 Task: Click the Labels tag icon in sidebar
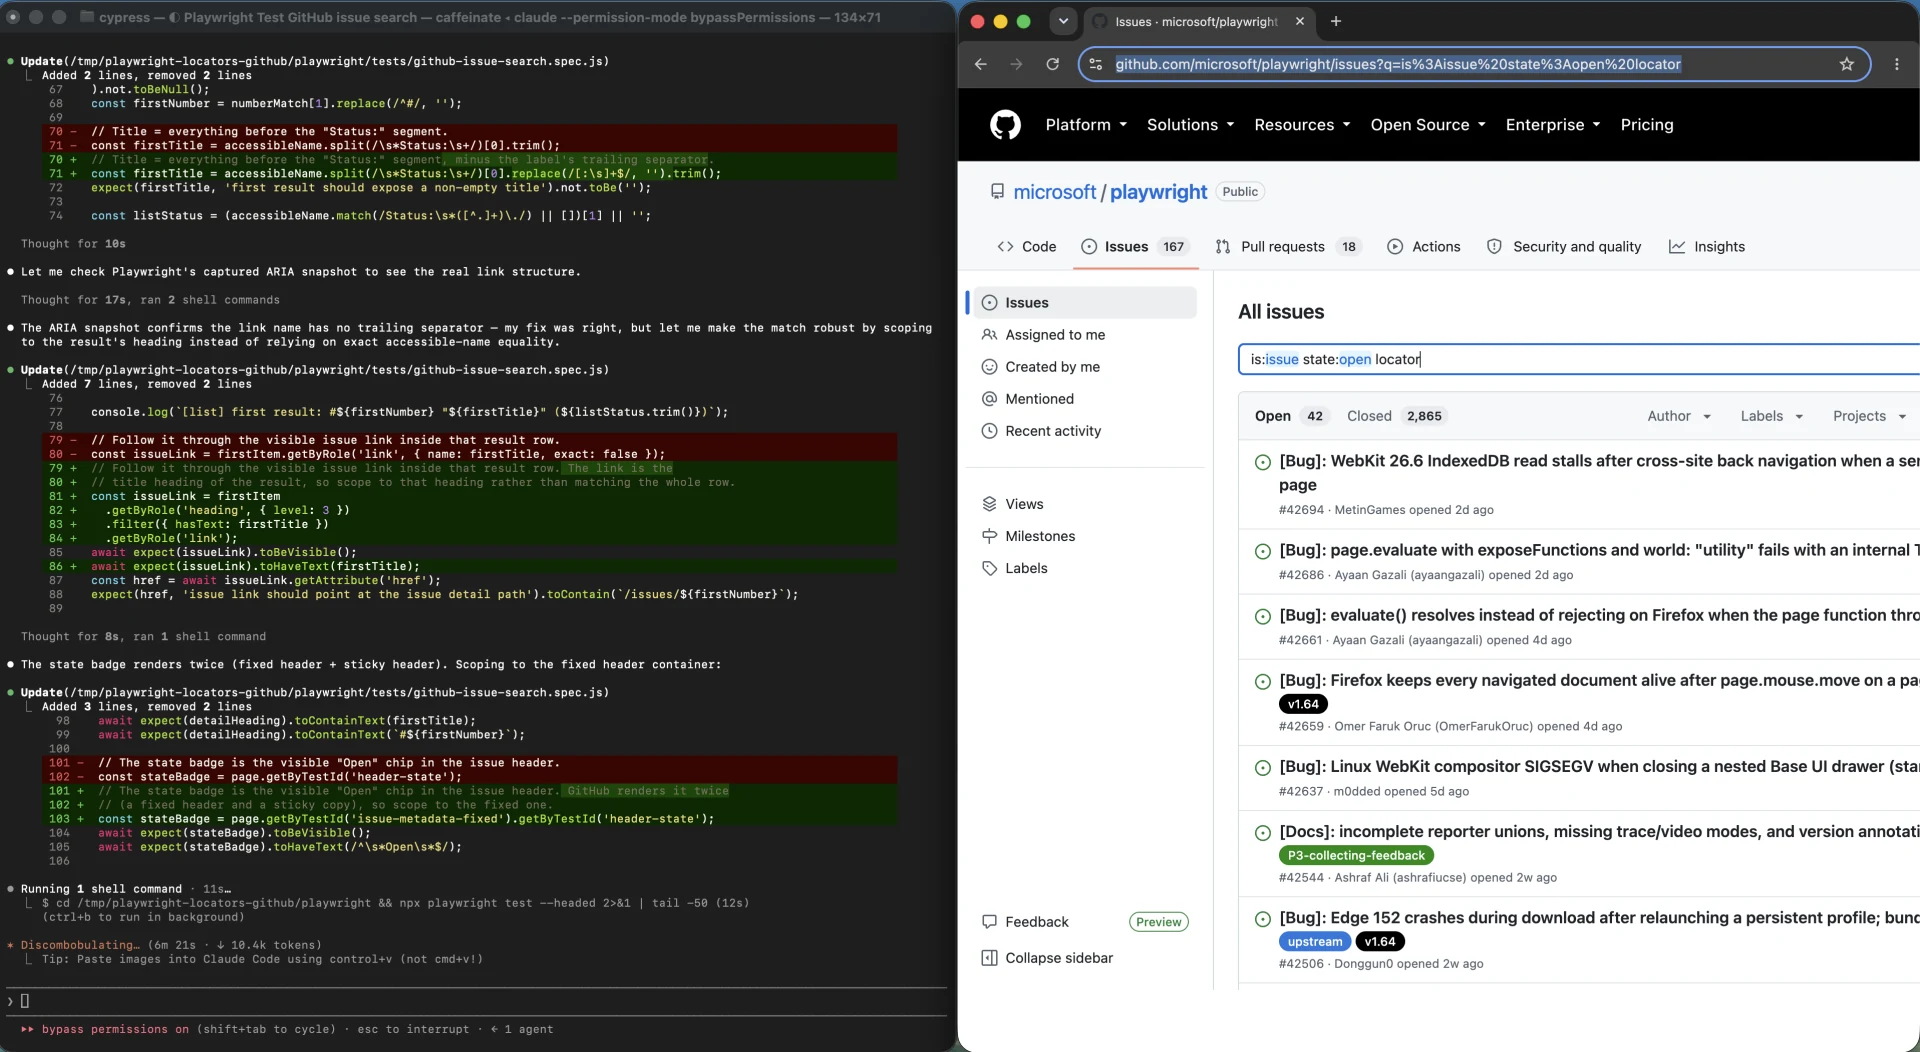pyautogui.click(x=989, y=568)
